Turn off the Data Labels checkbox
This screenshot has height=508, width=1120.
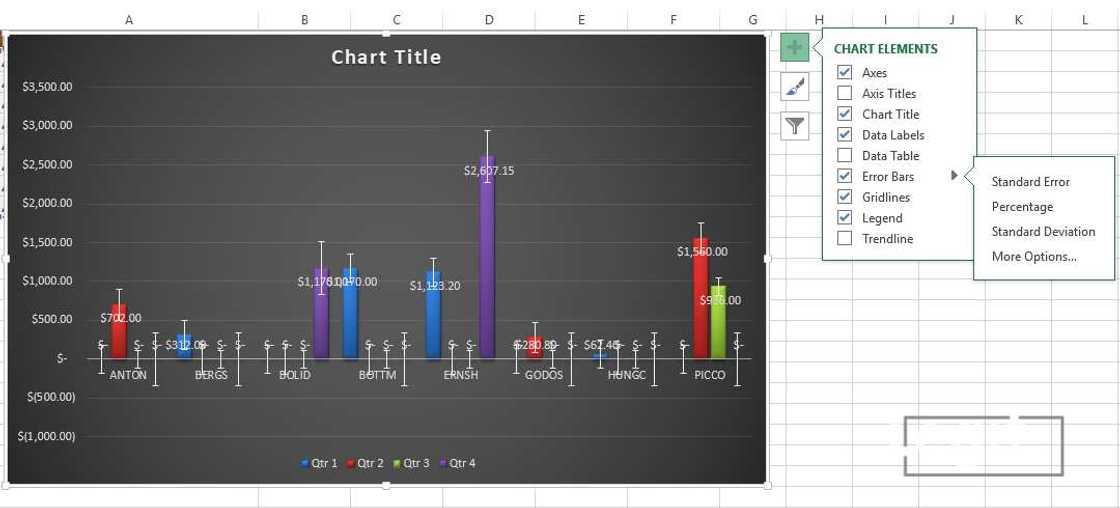845,135
